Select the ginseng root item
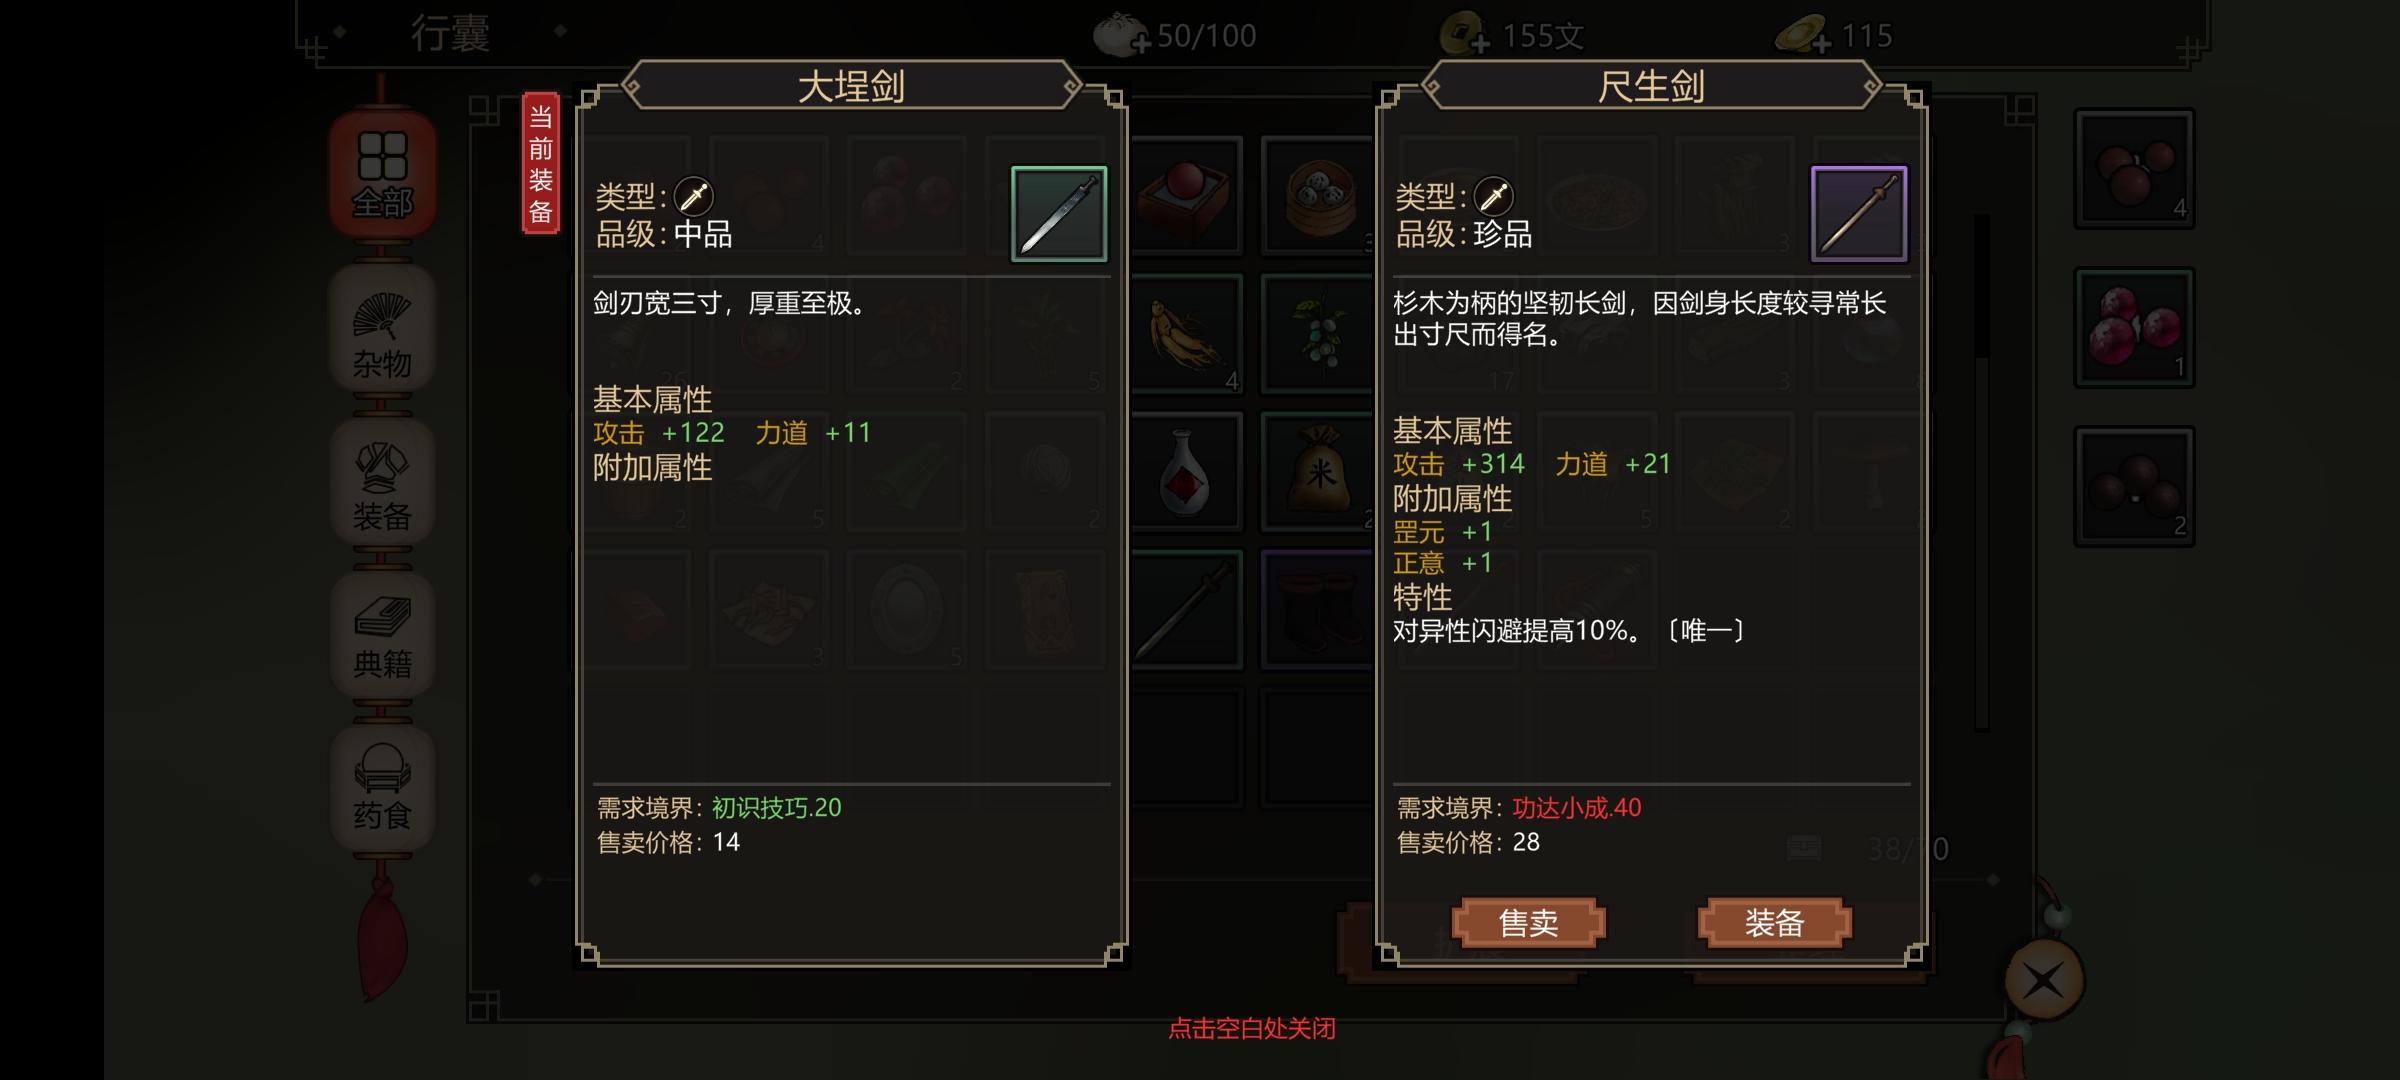This screenshot has width=2400, height=1080. pos(1186,334)
